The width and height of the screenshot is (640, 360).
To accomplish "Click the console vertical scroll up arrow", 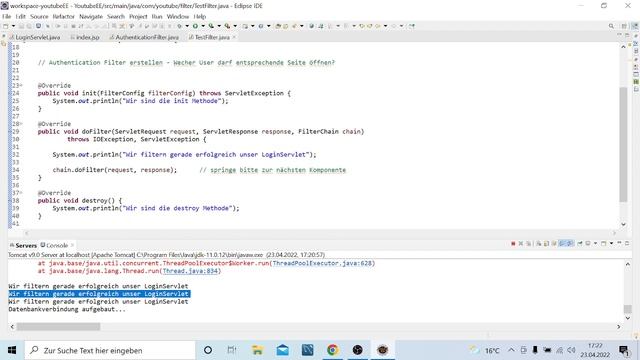I will 628,264.
